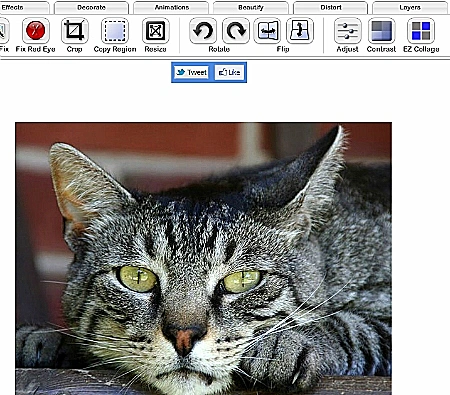Open the Resize tool
The width and height of the screenshot is (450, 395).
pos(156,31)
